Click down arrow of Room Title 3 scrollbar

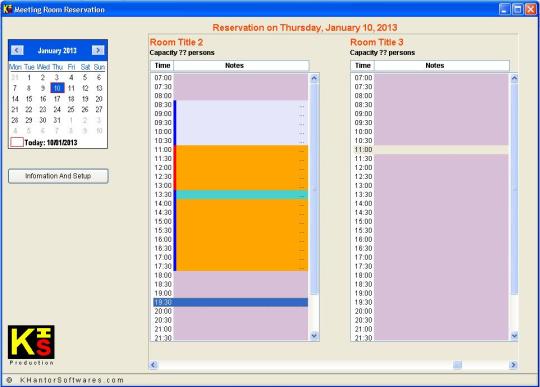coord(514,335)
